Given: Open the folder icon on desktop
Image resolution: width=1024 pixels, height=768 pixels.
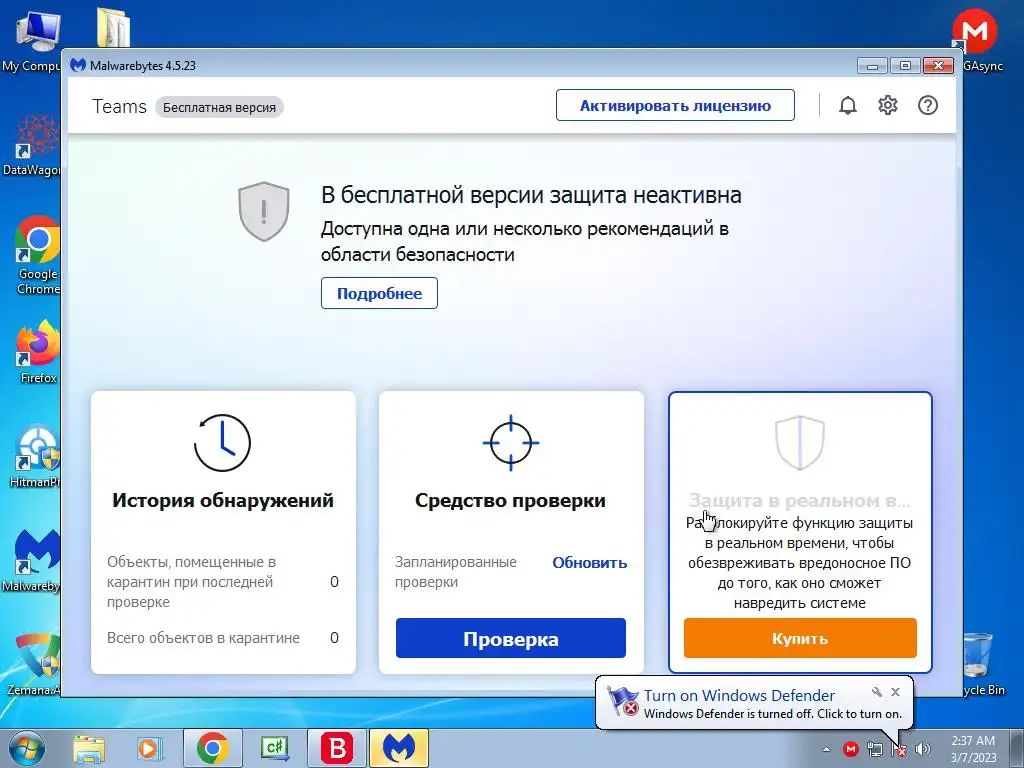Looking at the screenshot, I should (114, 26).
